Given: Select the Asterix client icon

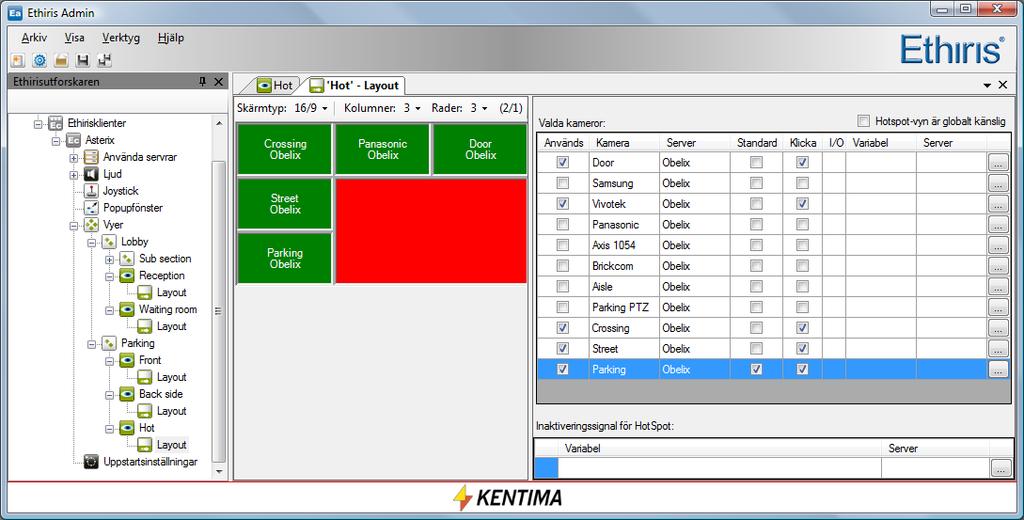Looking at the screenshot, I should click(x=73, y=140).
